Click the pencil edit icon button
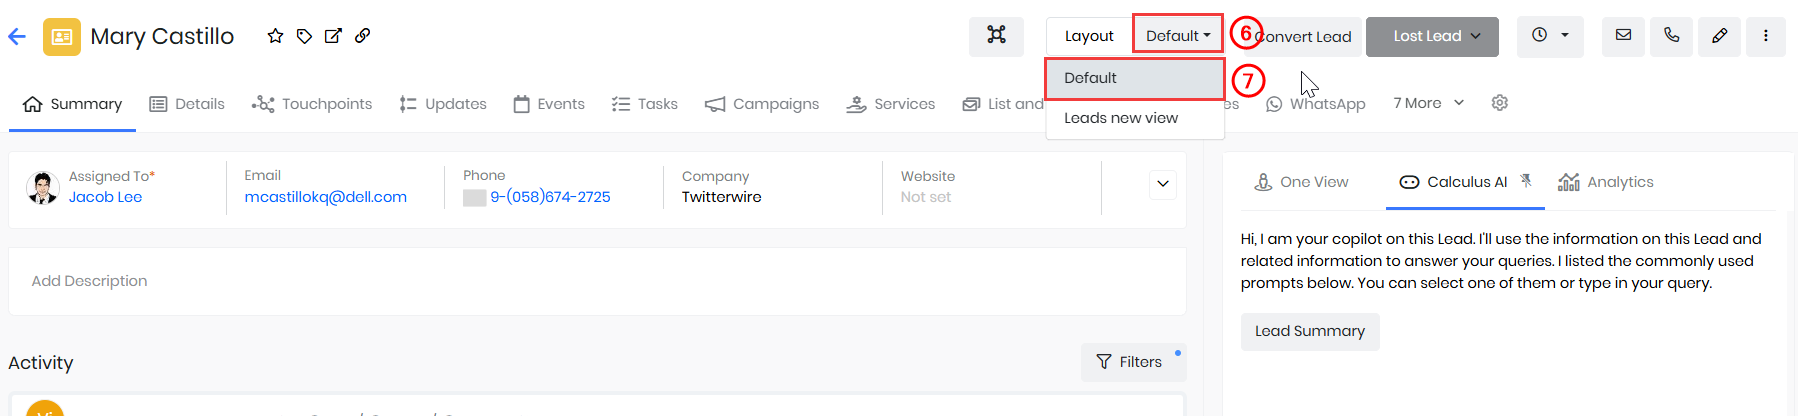 coord(1719,36)
